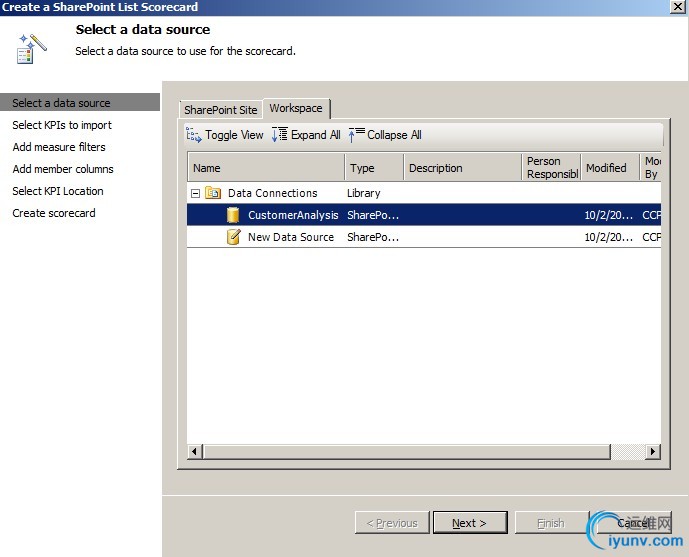Collapse the Data Connections tree node

(196, 193)
